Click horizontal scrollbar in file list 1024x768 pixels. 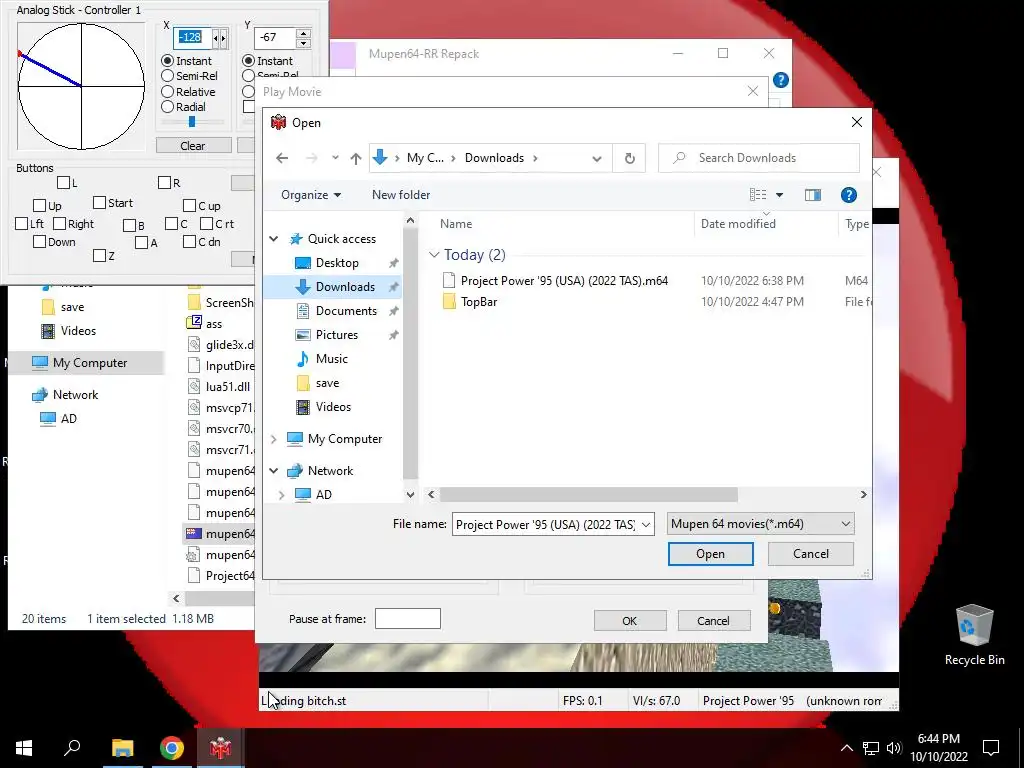(x=588, y=494)
